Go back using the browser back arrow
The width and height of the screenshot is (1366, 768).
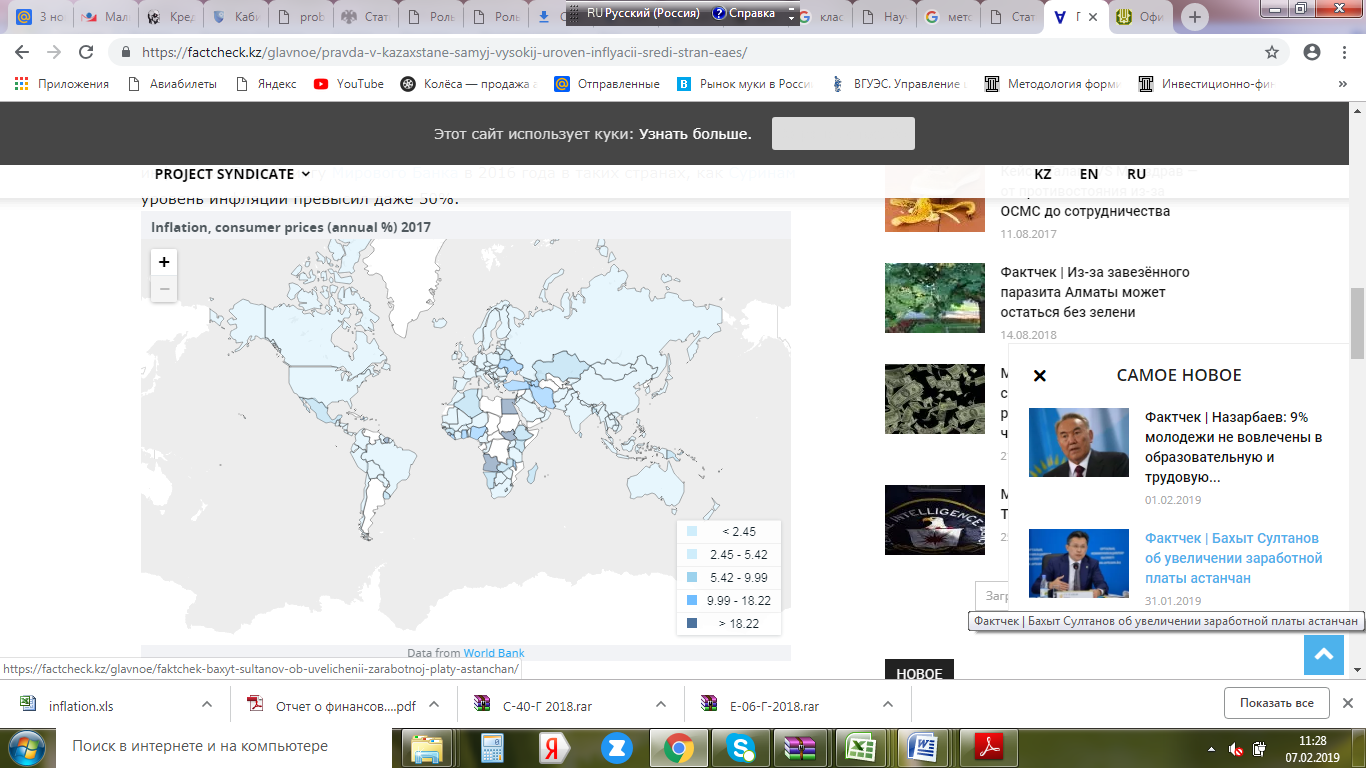point(23,52)
